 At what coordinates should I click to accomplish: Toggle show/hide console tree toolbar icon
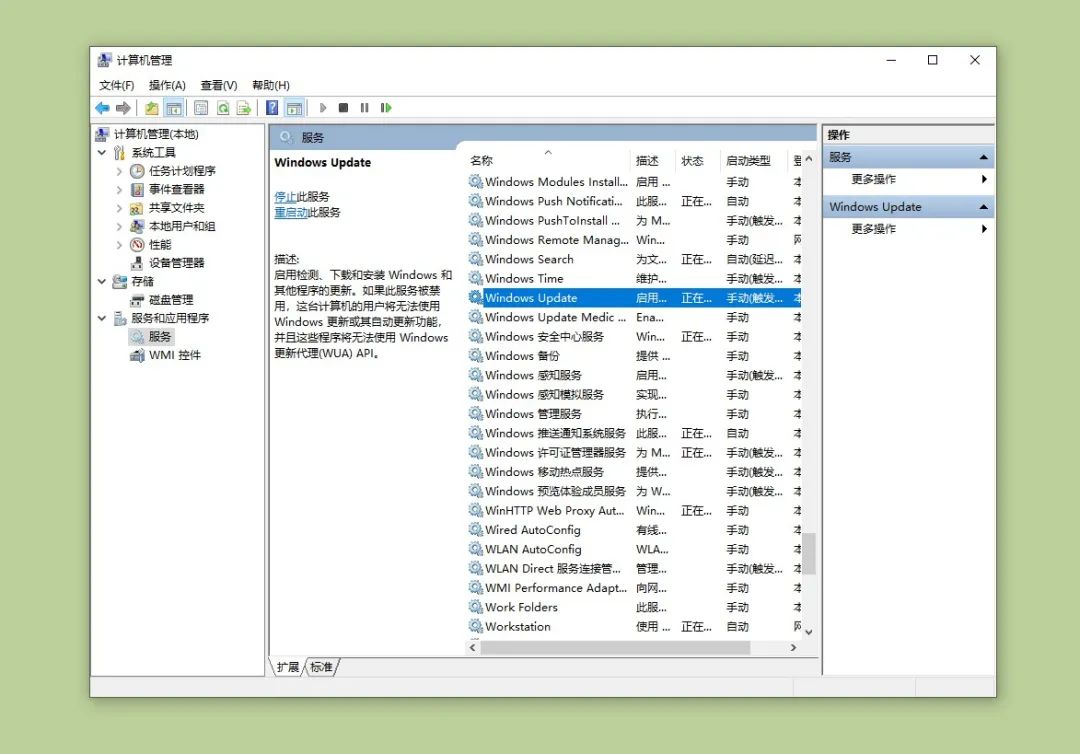174,107
